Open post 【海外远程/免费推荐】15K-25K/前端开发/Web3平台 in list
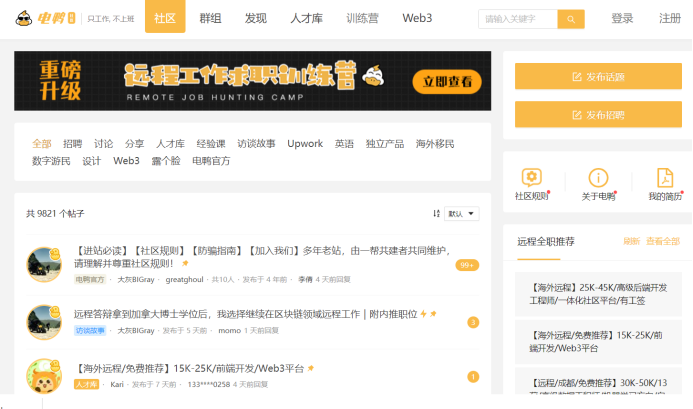The image size is (693, 409). [x=189, y=368]
